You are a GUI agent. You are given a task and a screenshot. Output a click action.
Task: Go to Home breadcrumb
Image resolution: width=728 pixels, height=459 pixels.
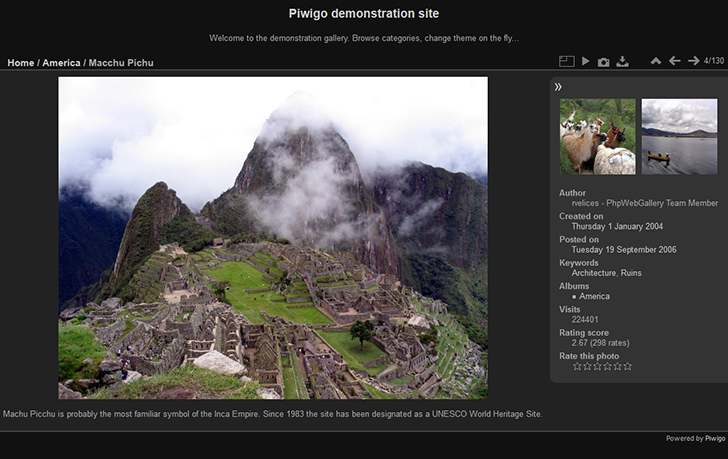tap(20, 63)
